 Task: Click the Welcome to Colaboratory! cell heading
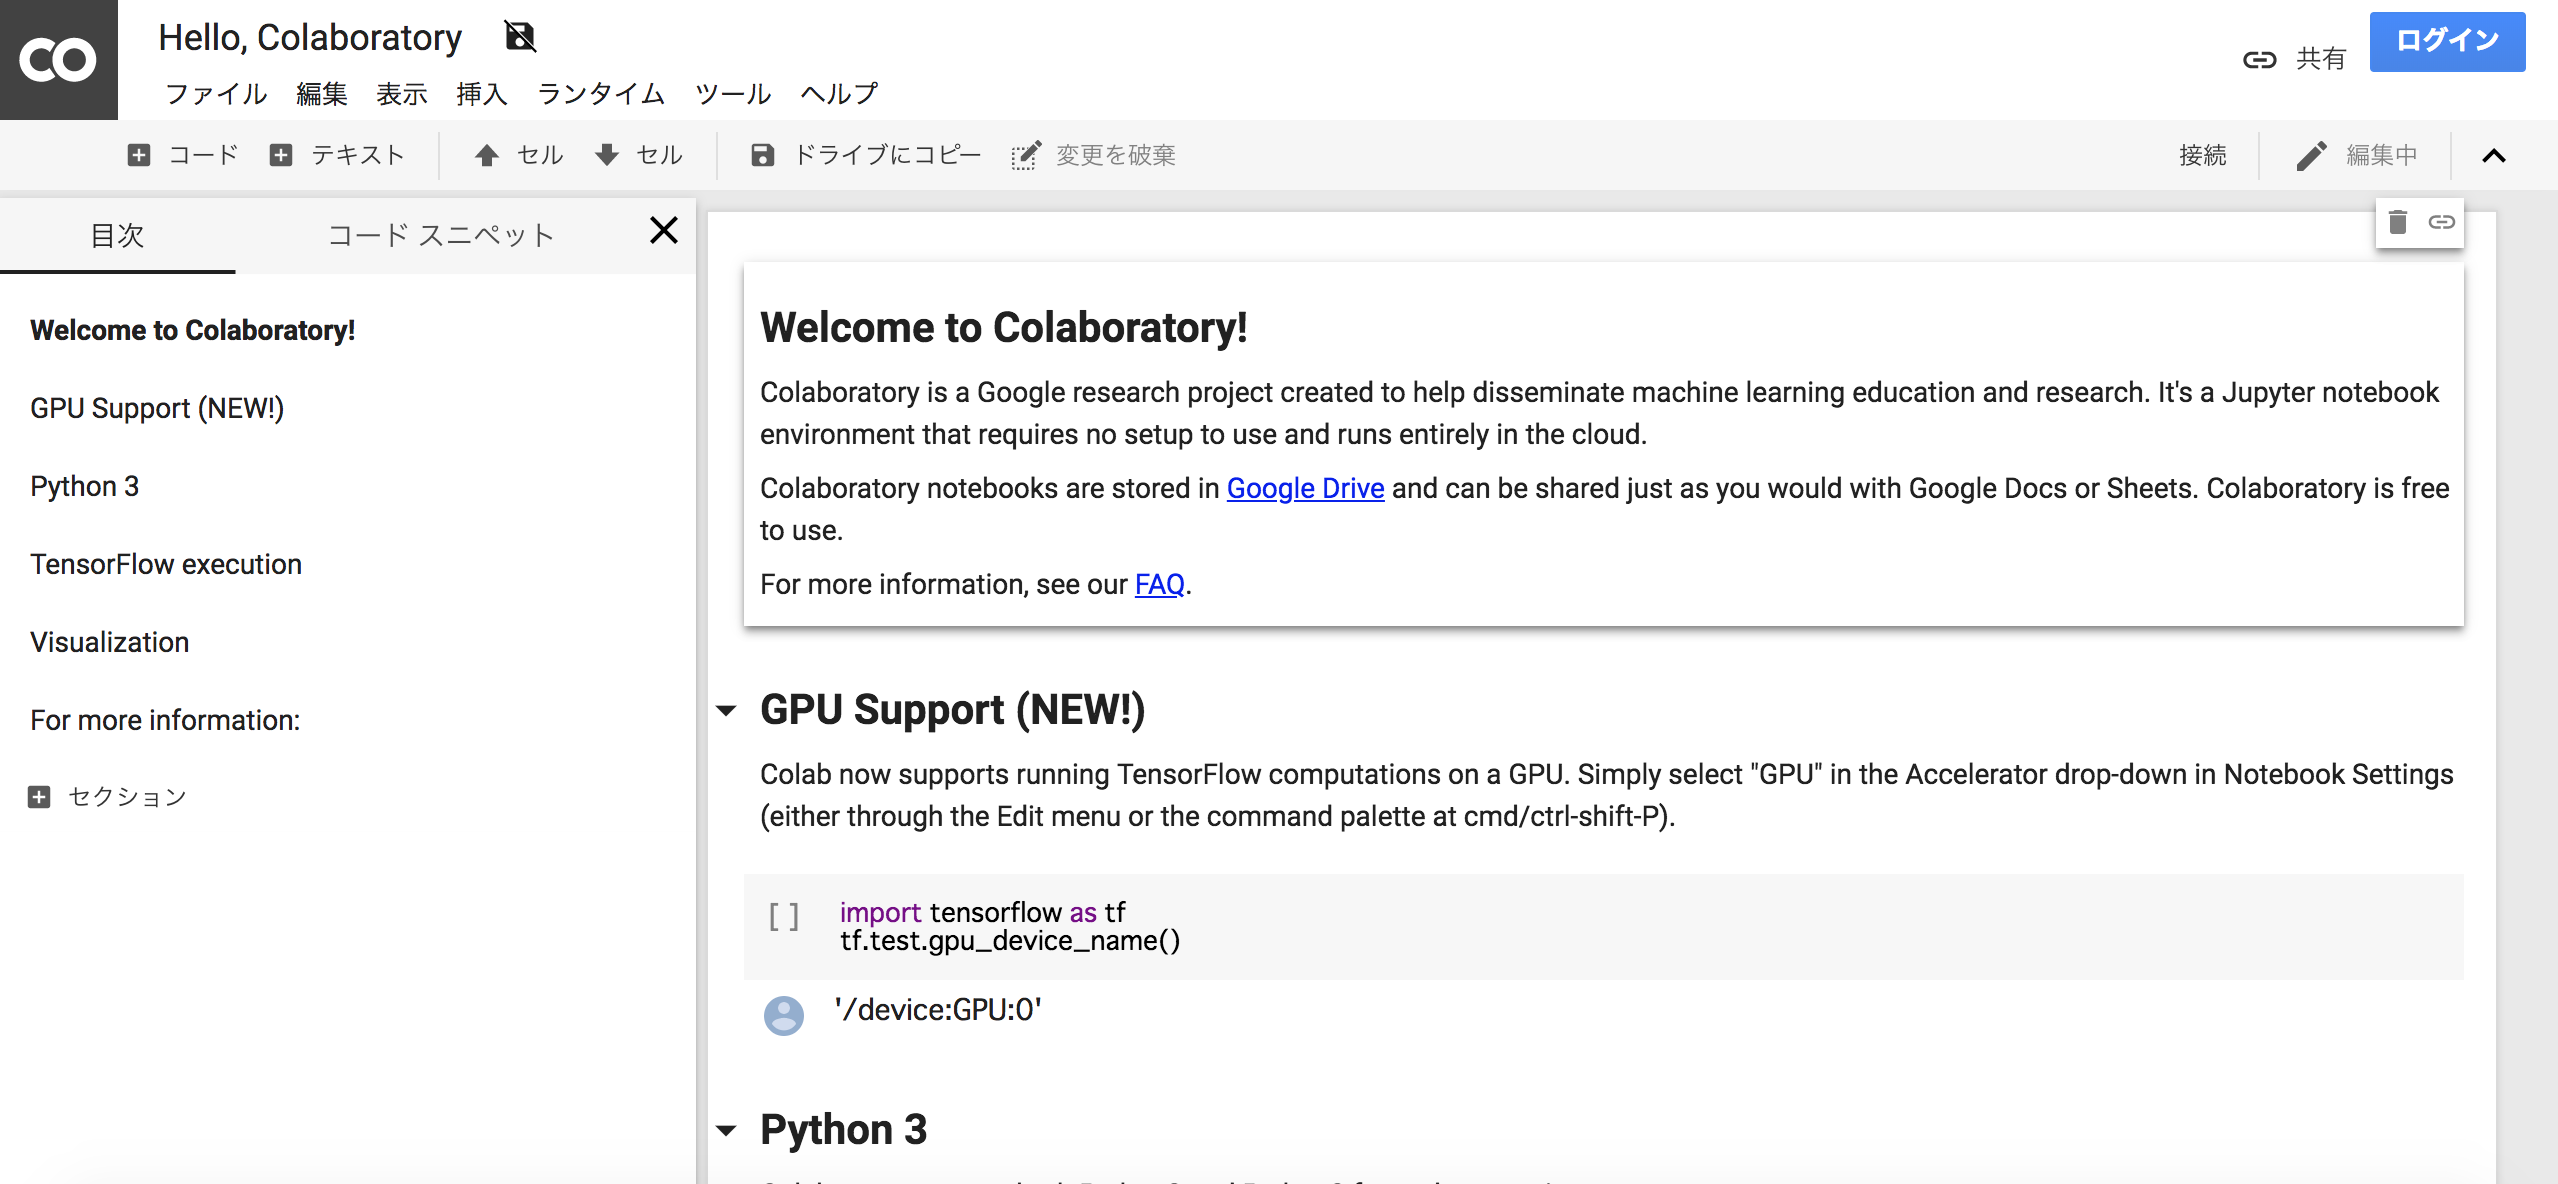[1003, 327]
